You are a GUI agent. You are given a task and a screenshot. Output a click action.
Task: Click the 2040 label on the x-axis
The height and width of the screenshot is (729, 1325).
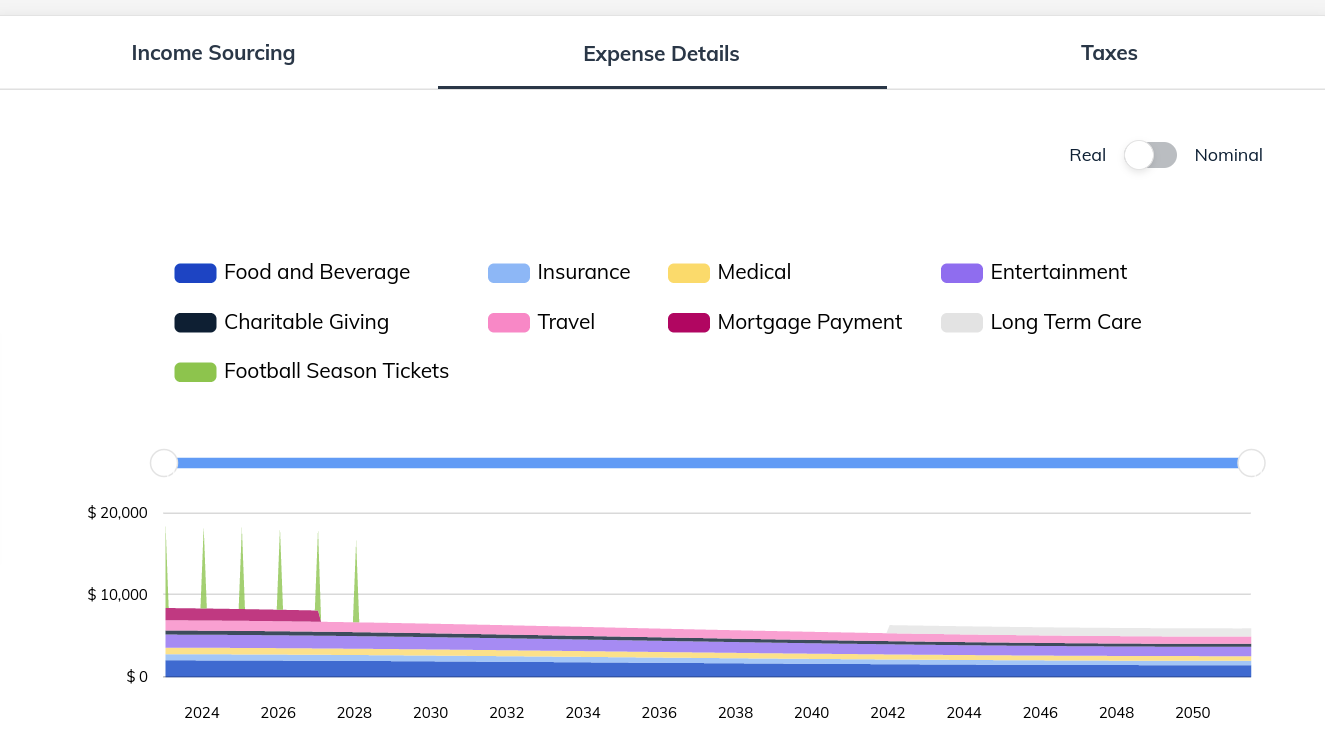(x=811, y=713)
